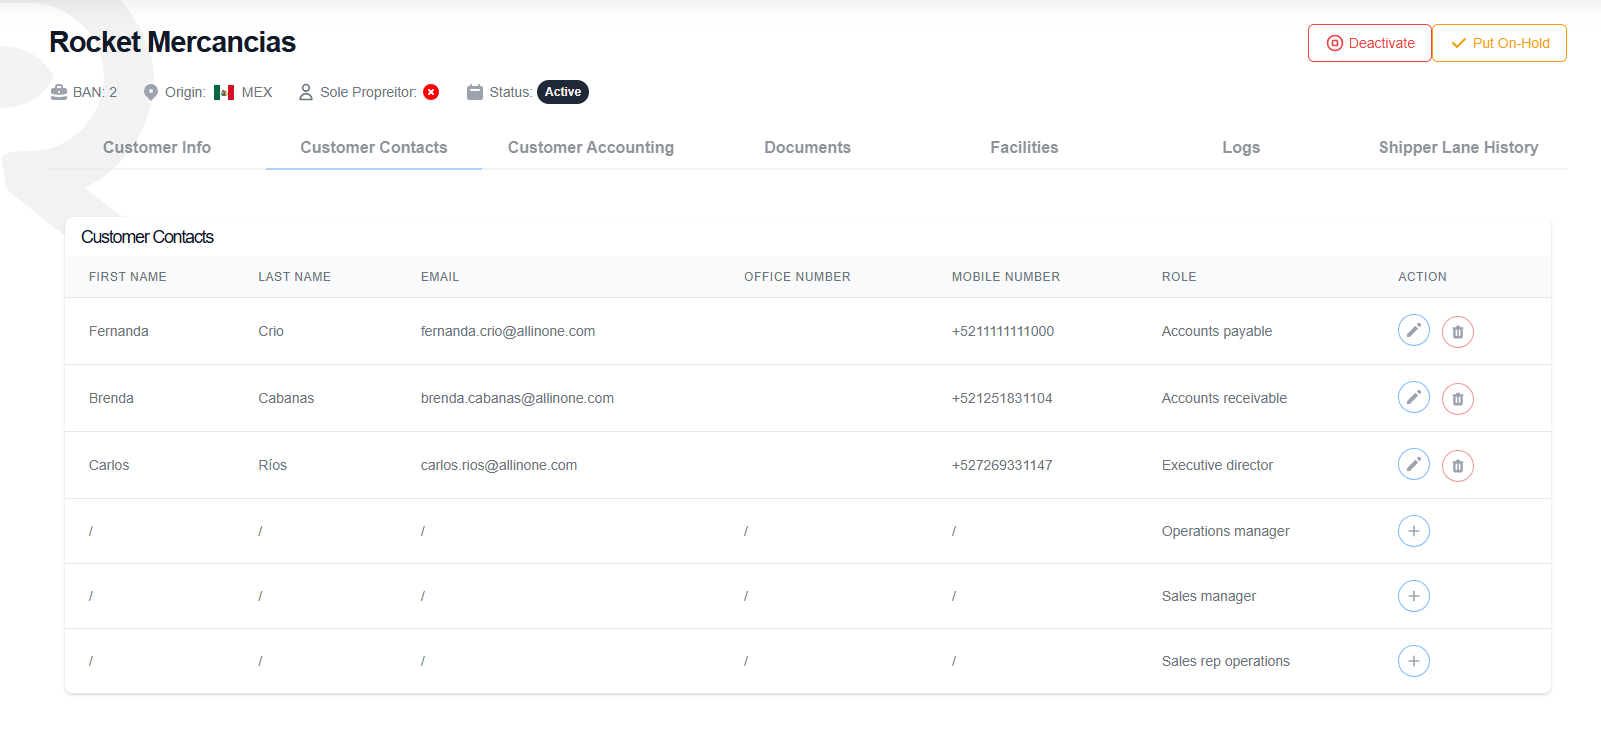Go to the Facilities tab

point(1024,147)
